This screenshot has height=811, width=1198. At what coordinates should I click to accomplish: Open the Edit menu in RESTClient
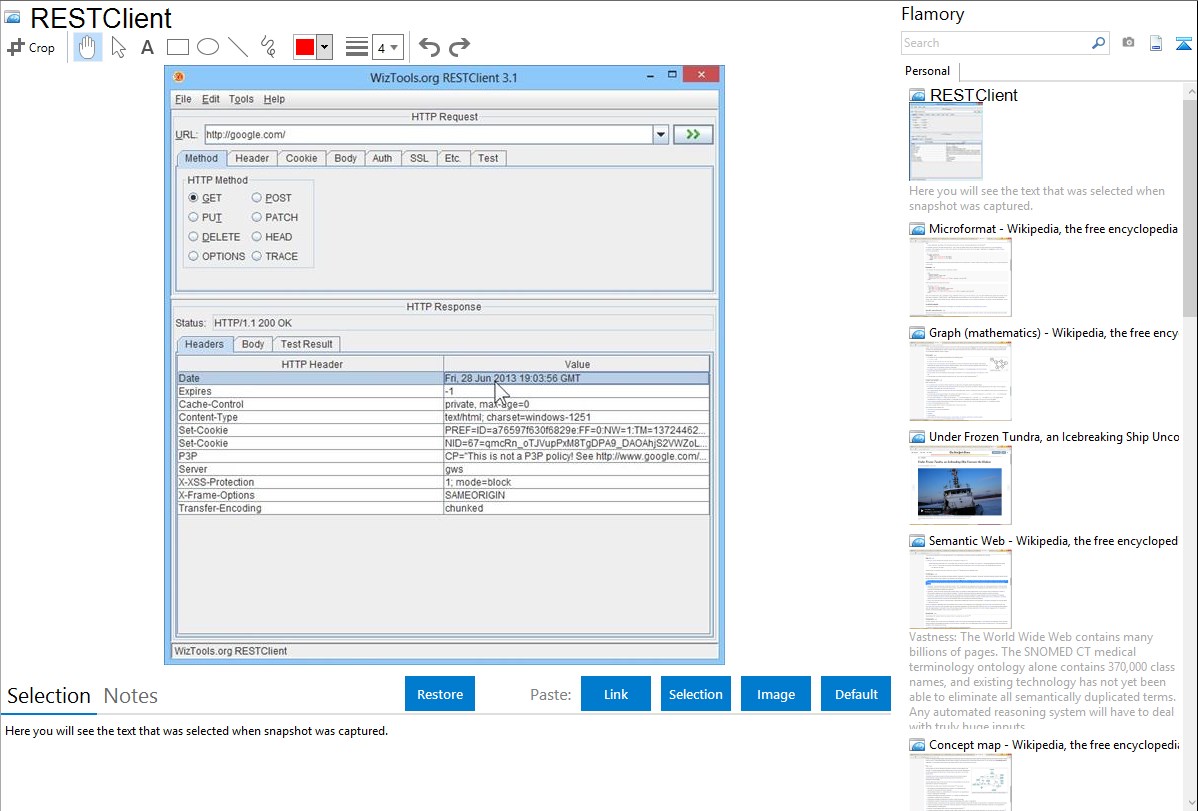[211, 99]
